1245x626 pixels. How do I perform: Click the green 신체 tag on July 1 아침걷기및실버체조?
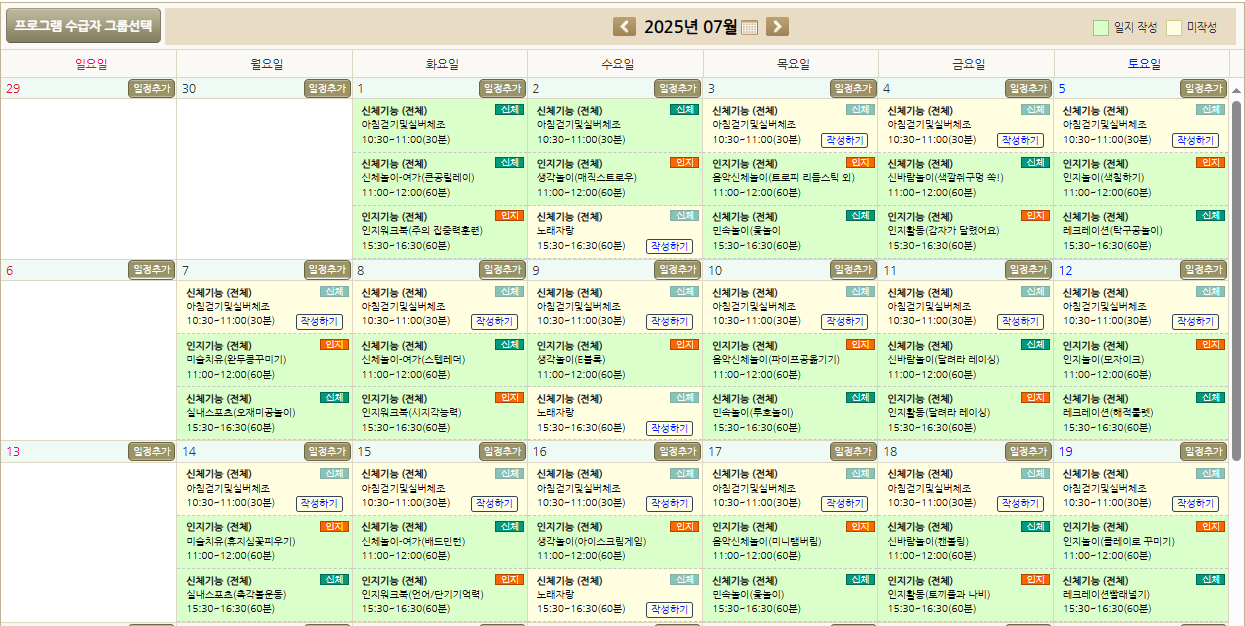click(509, 110)
